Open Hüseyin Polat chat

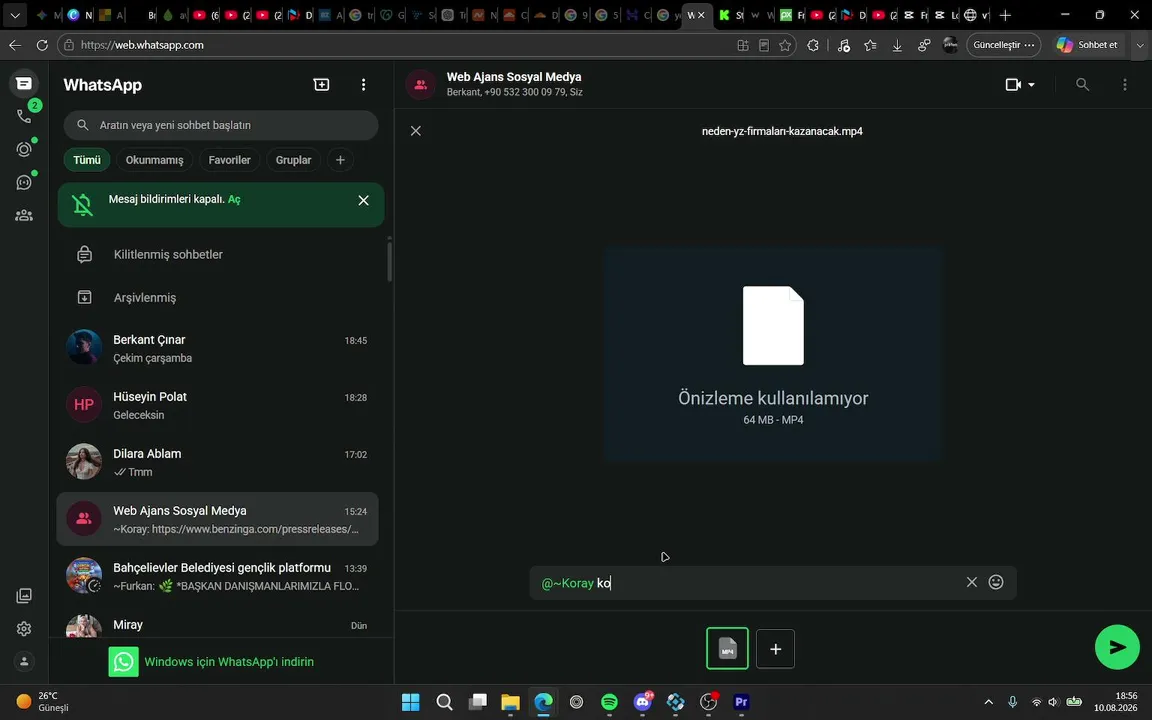[x=217, y=405]
